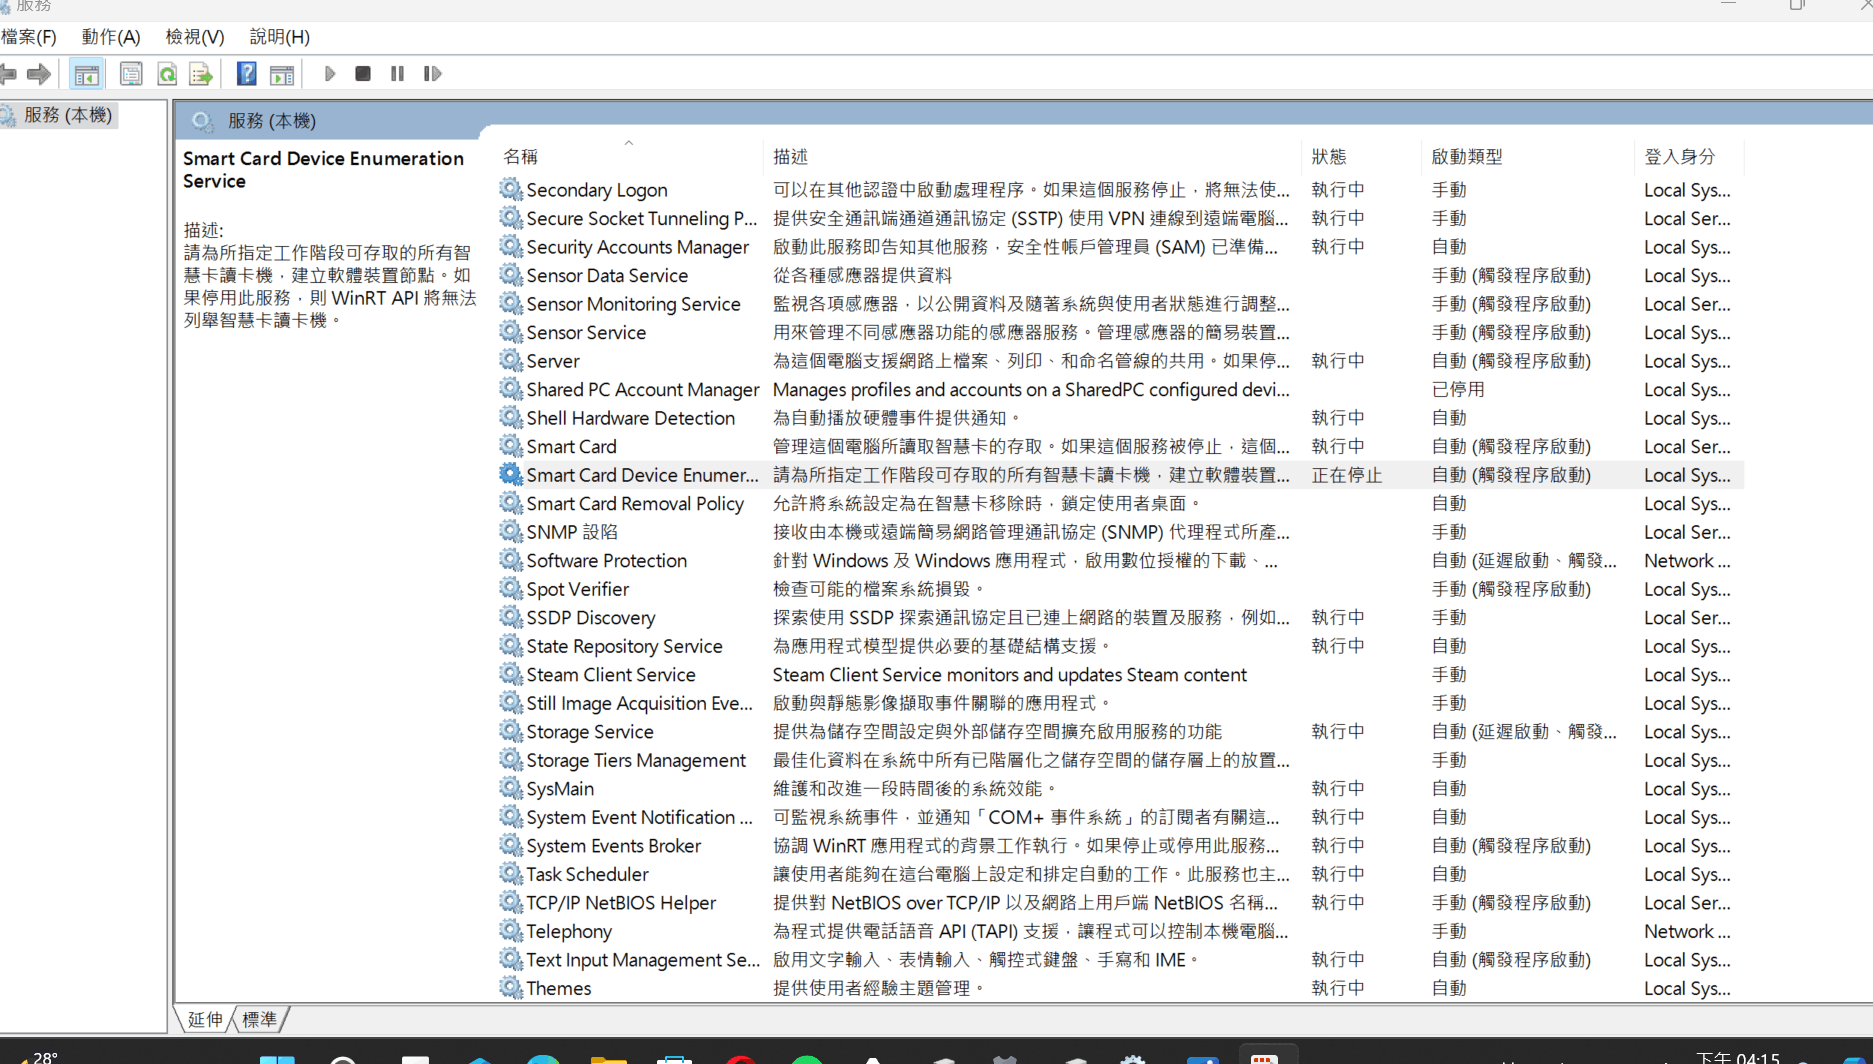
Task: Toggle the console tree pane icon
Action: click(87, 74)
